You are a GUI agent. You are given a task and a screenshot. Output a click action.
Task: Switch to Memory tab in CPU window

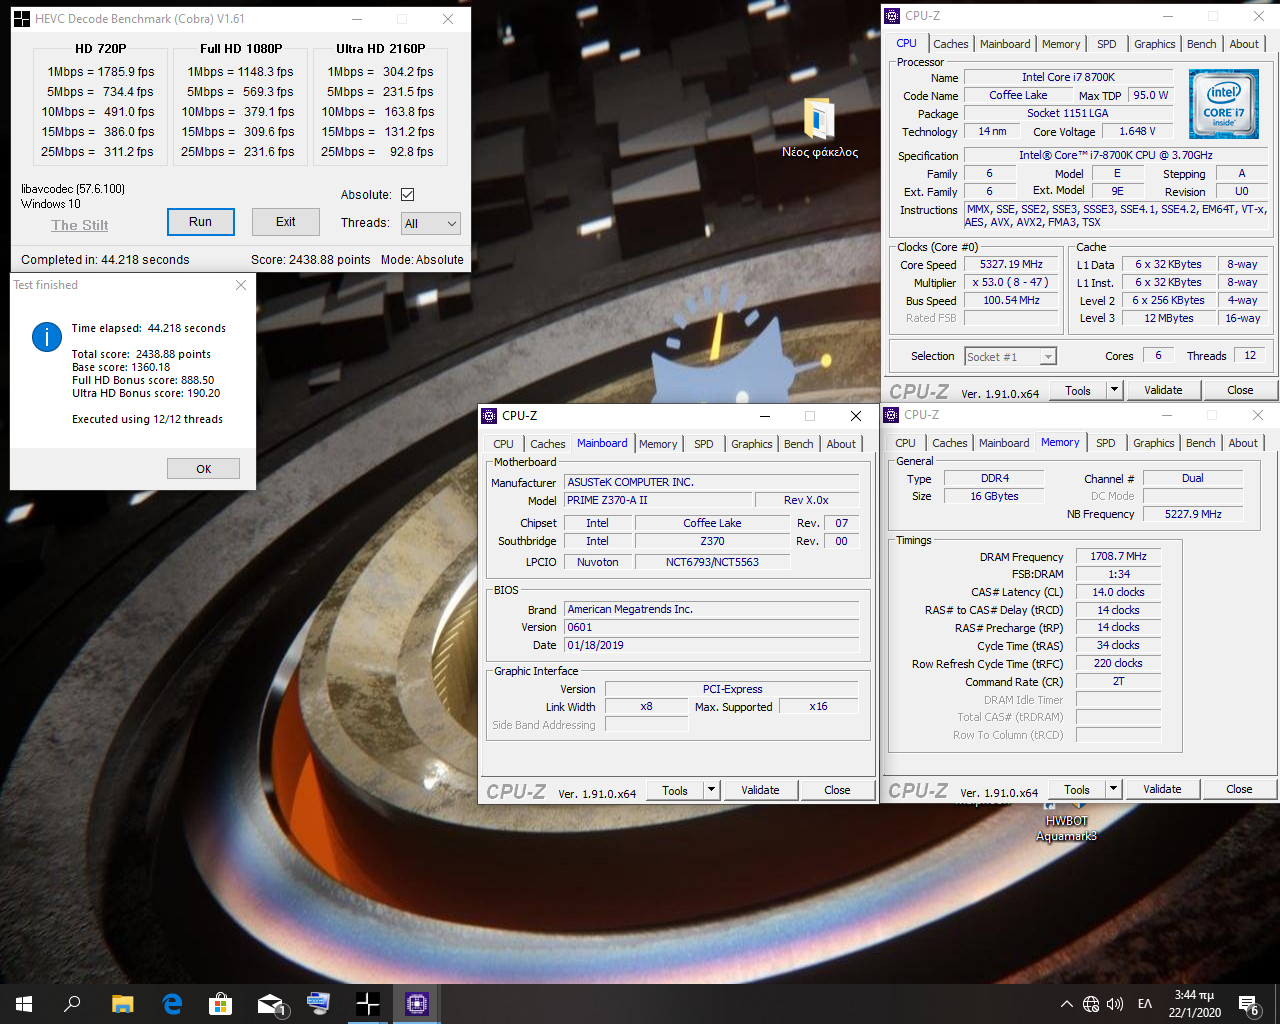[x=1061, y=44]
